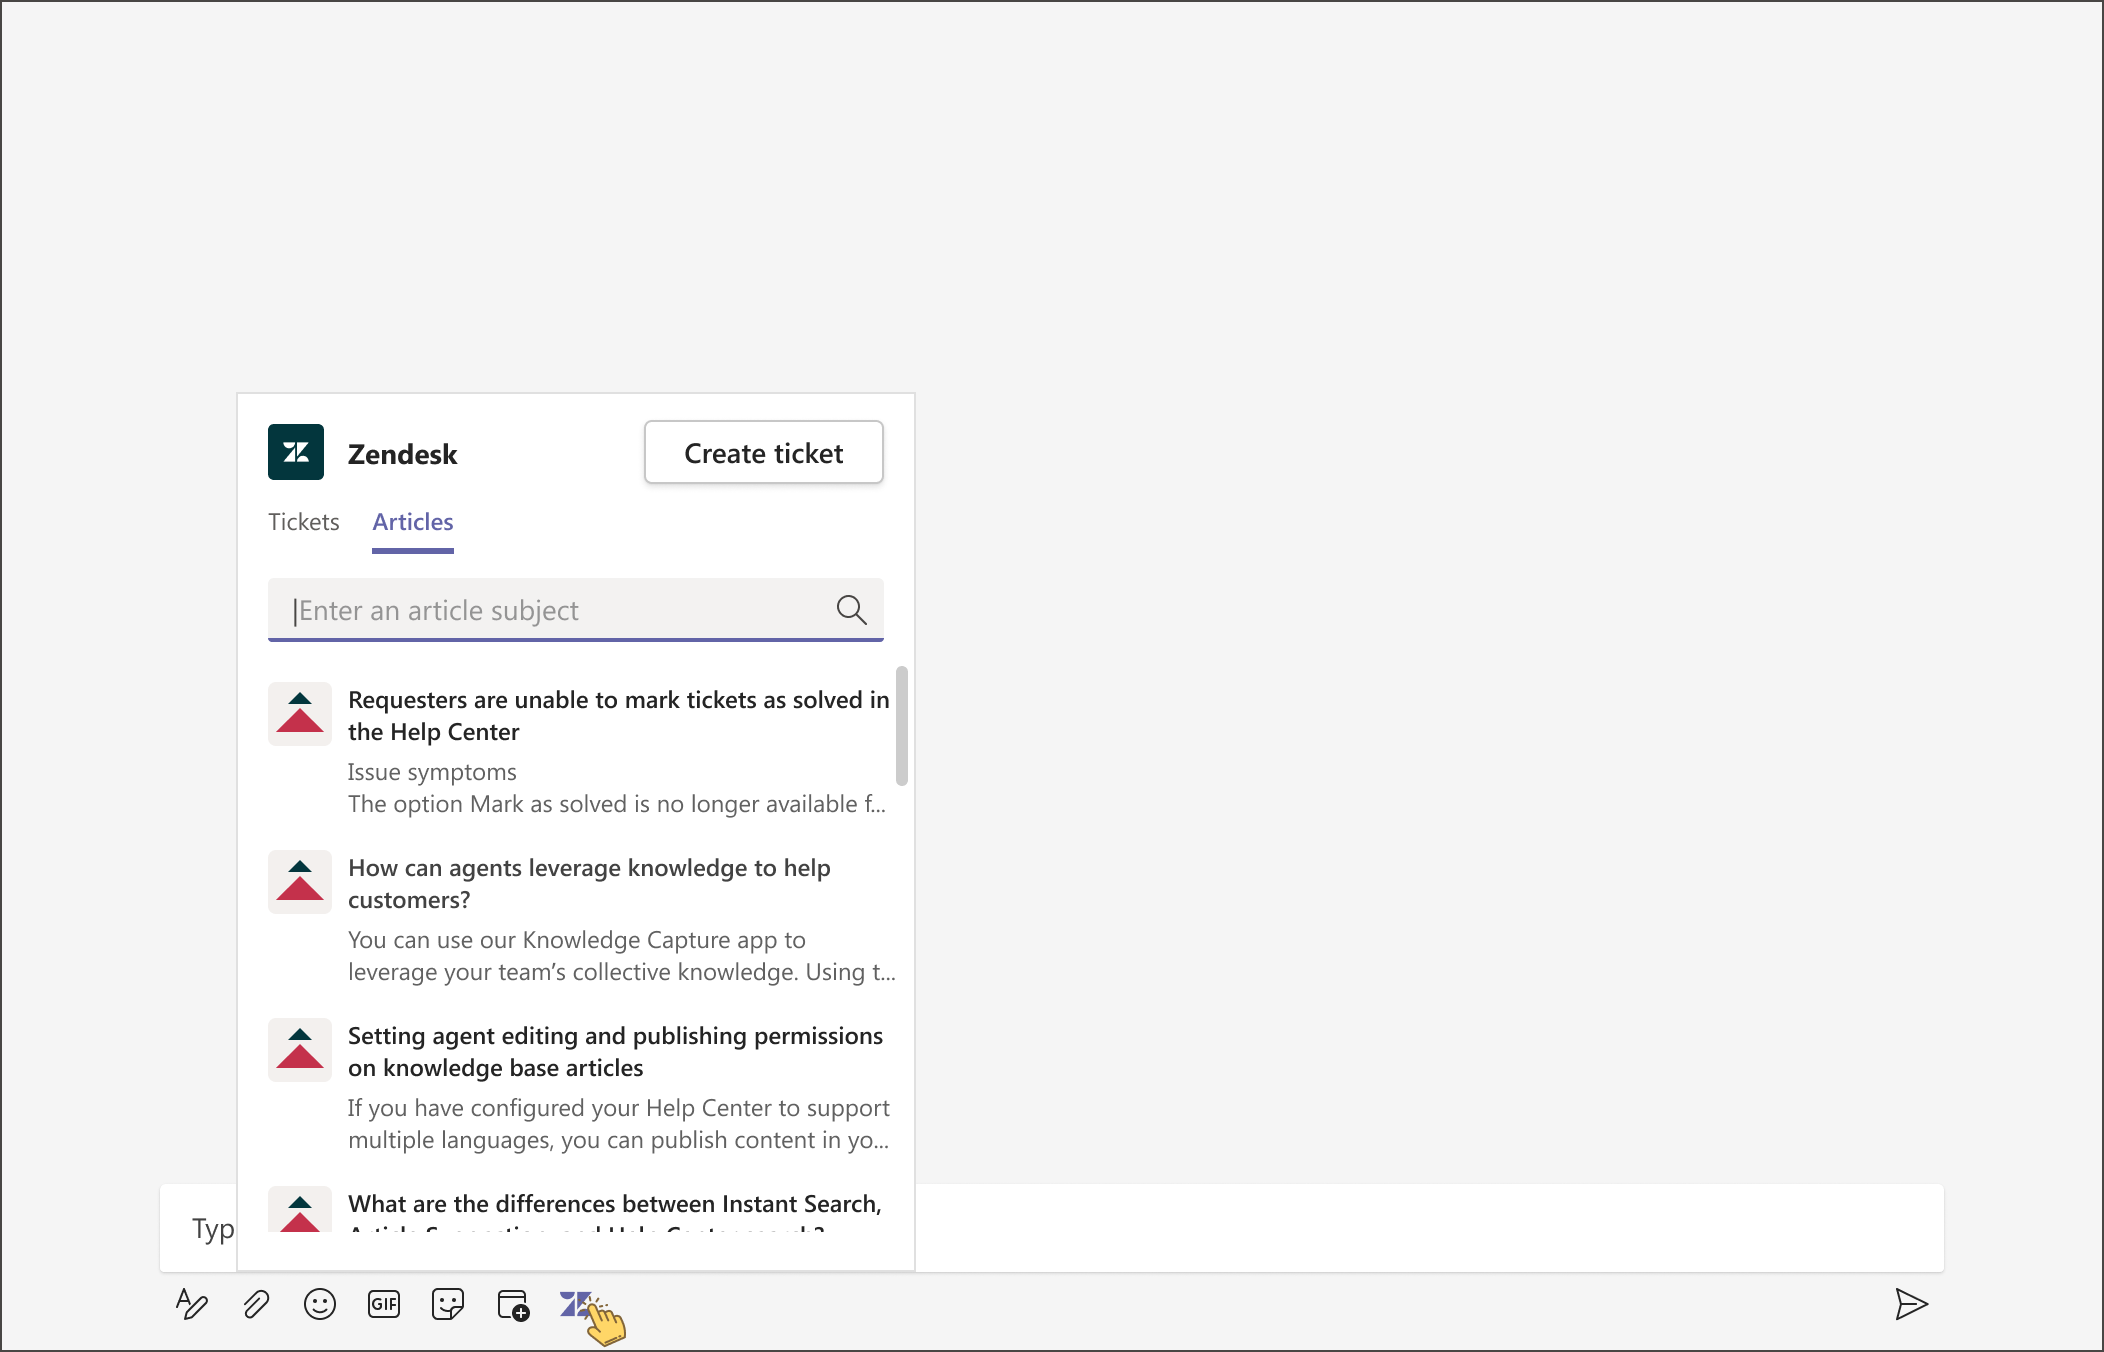Click the Zendesk app icon in toolbar
Image resolution: width=2104 pixels, height=1352 pixels.
575,1303
